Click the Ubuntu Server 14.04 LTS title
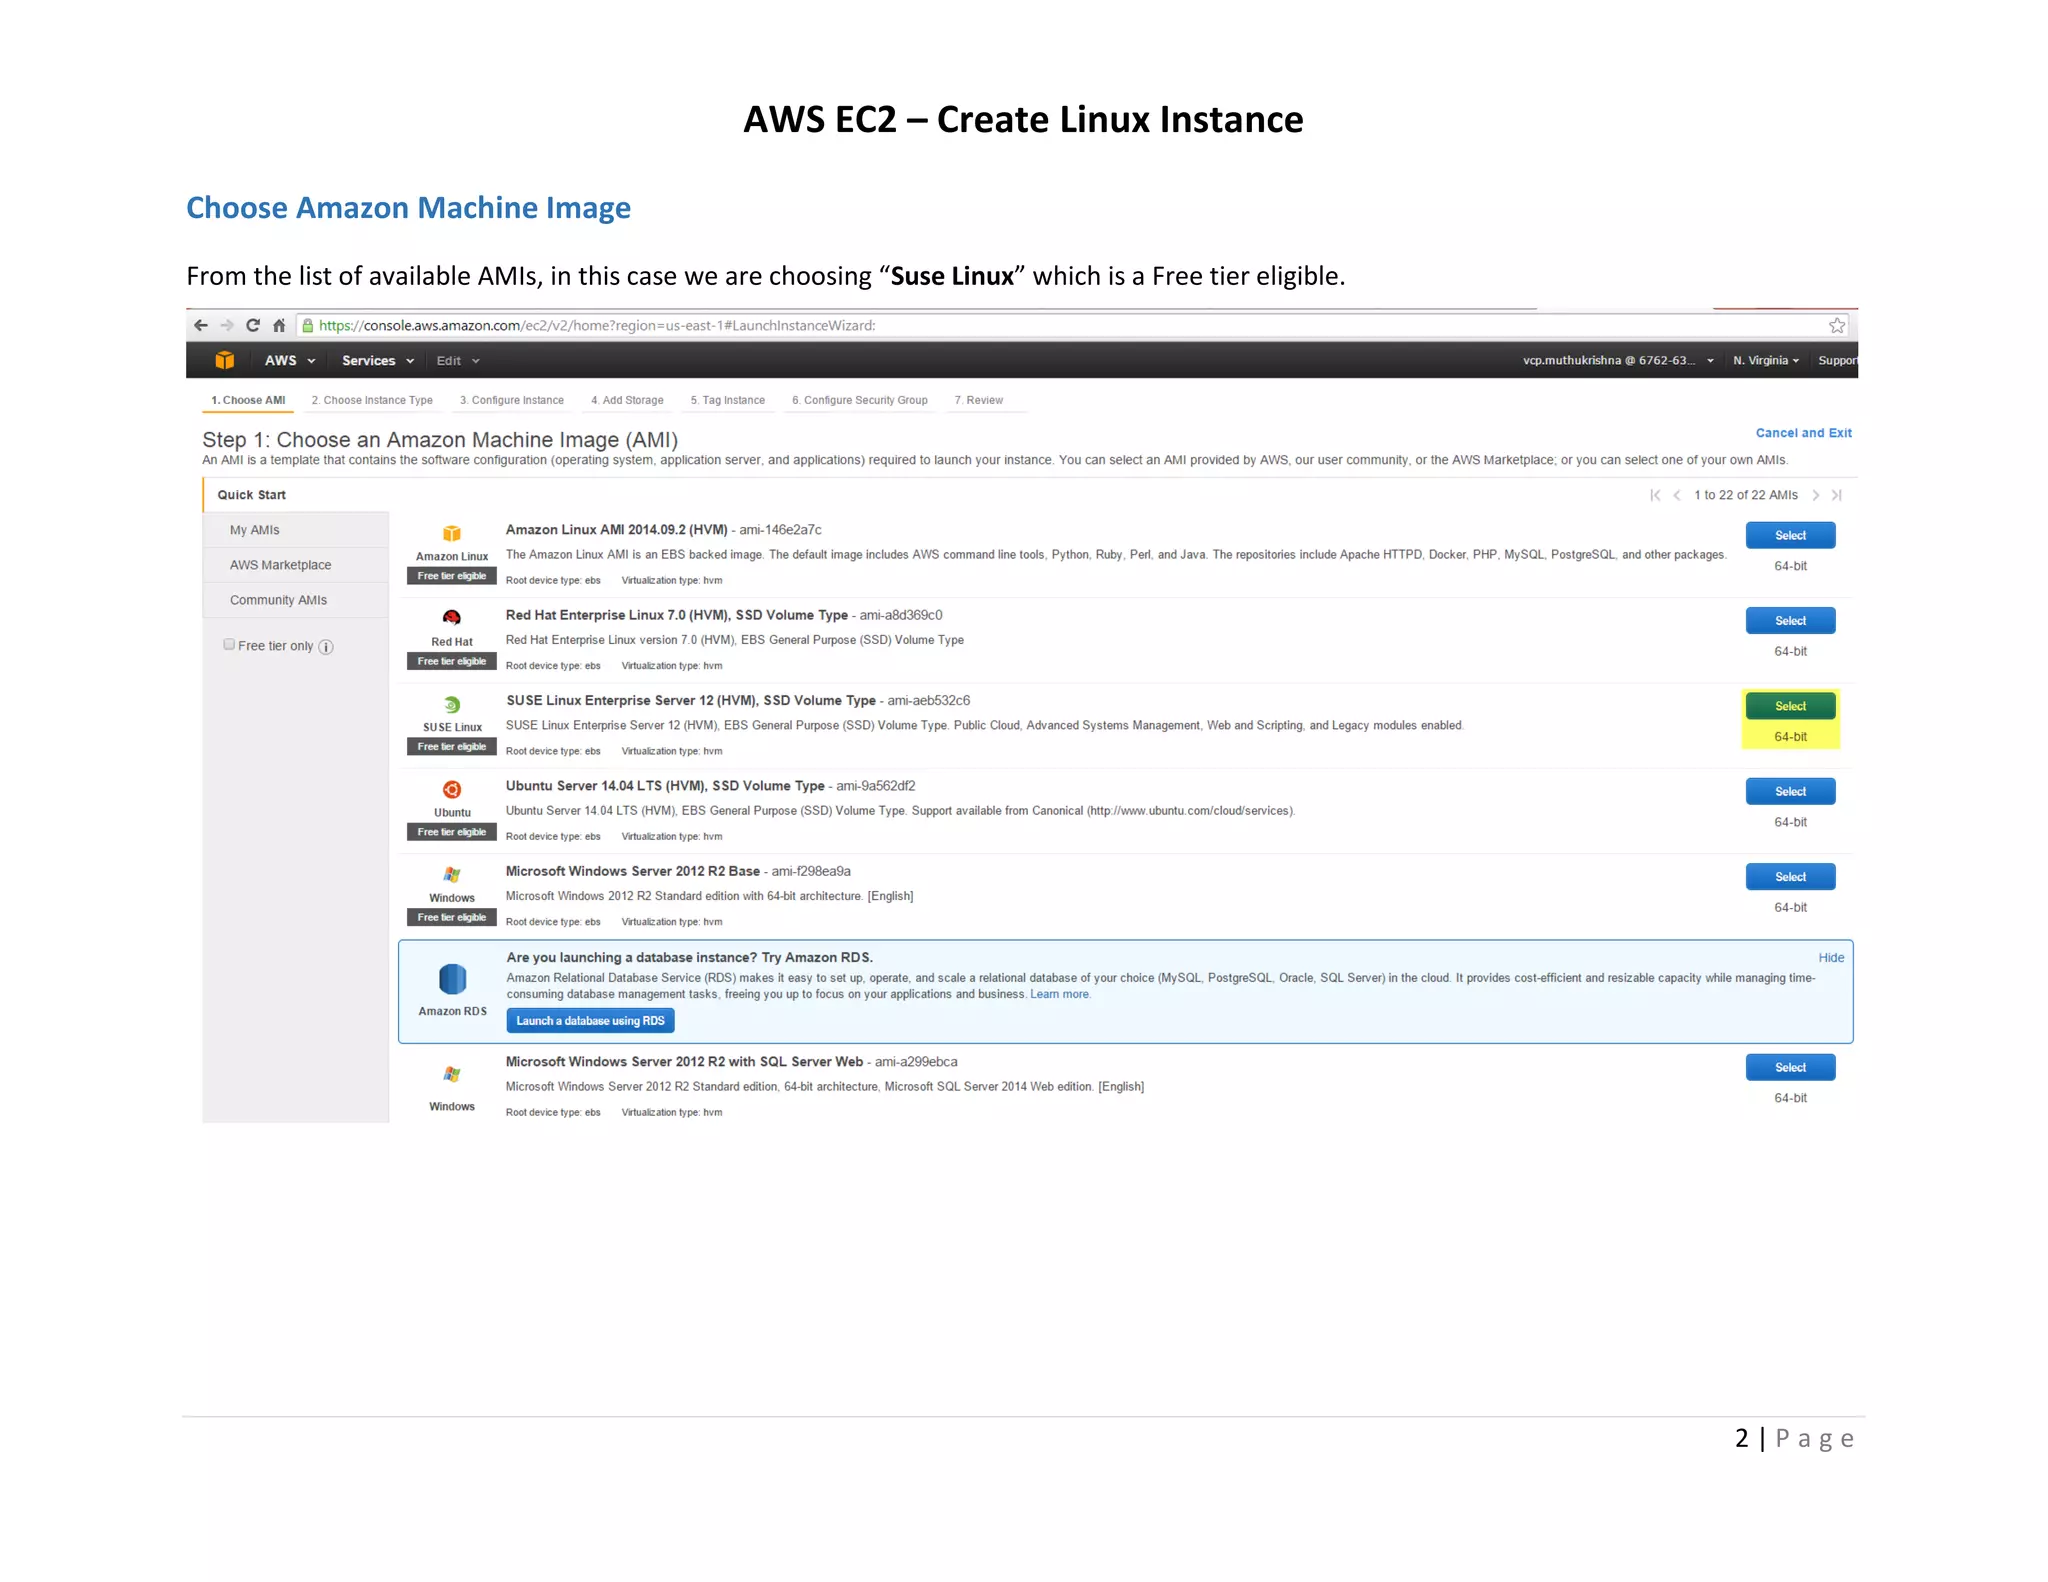The image size is (2048, 1582). click(x=665, y=786)
